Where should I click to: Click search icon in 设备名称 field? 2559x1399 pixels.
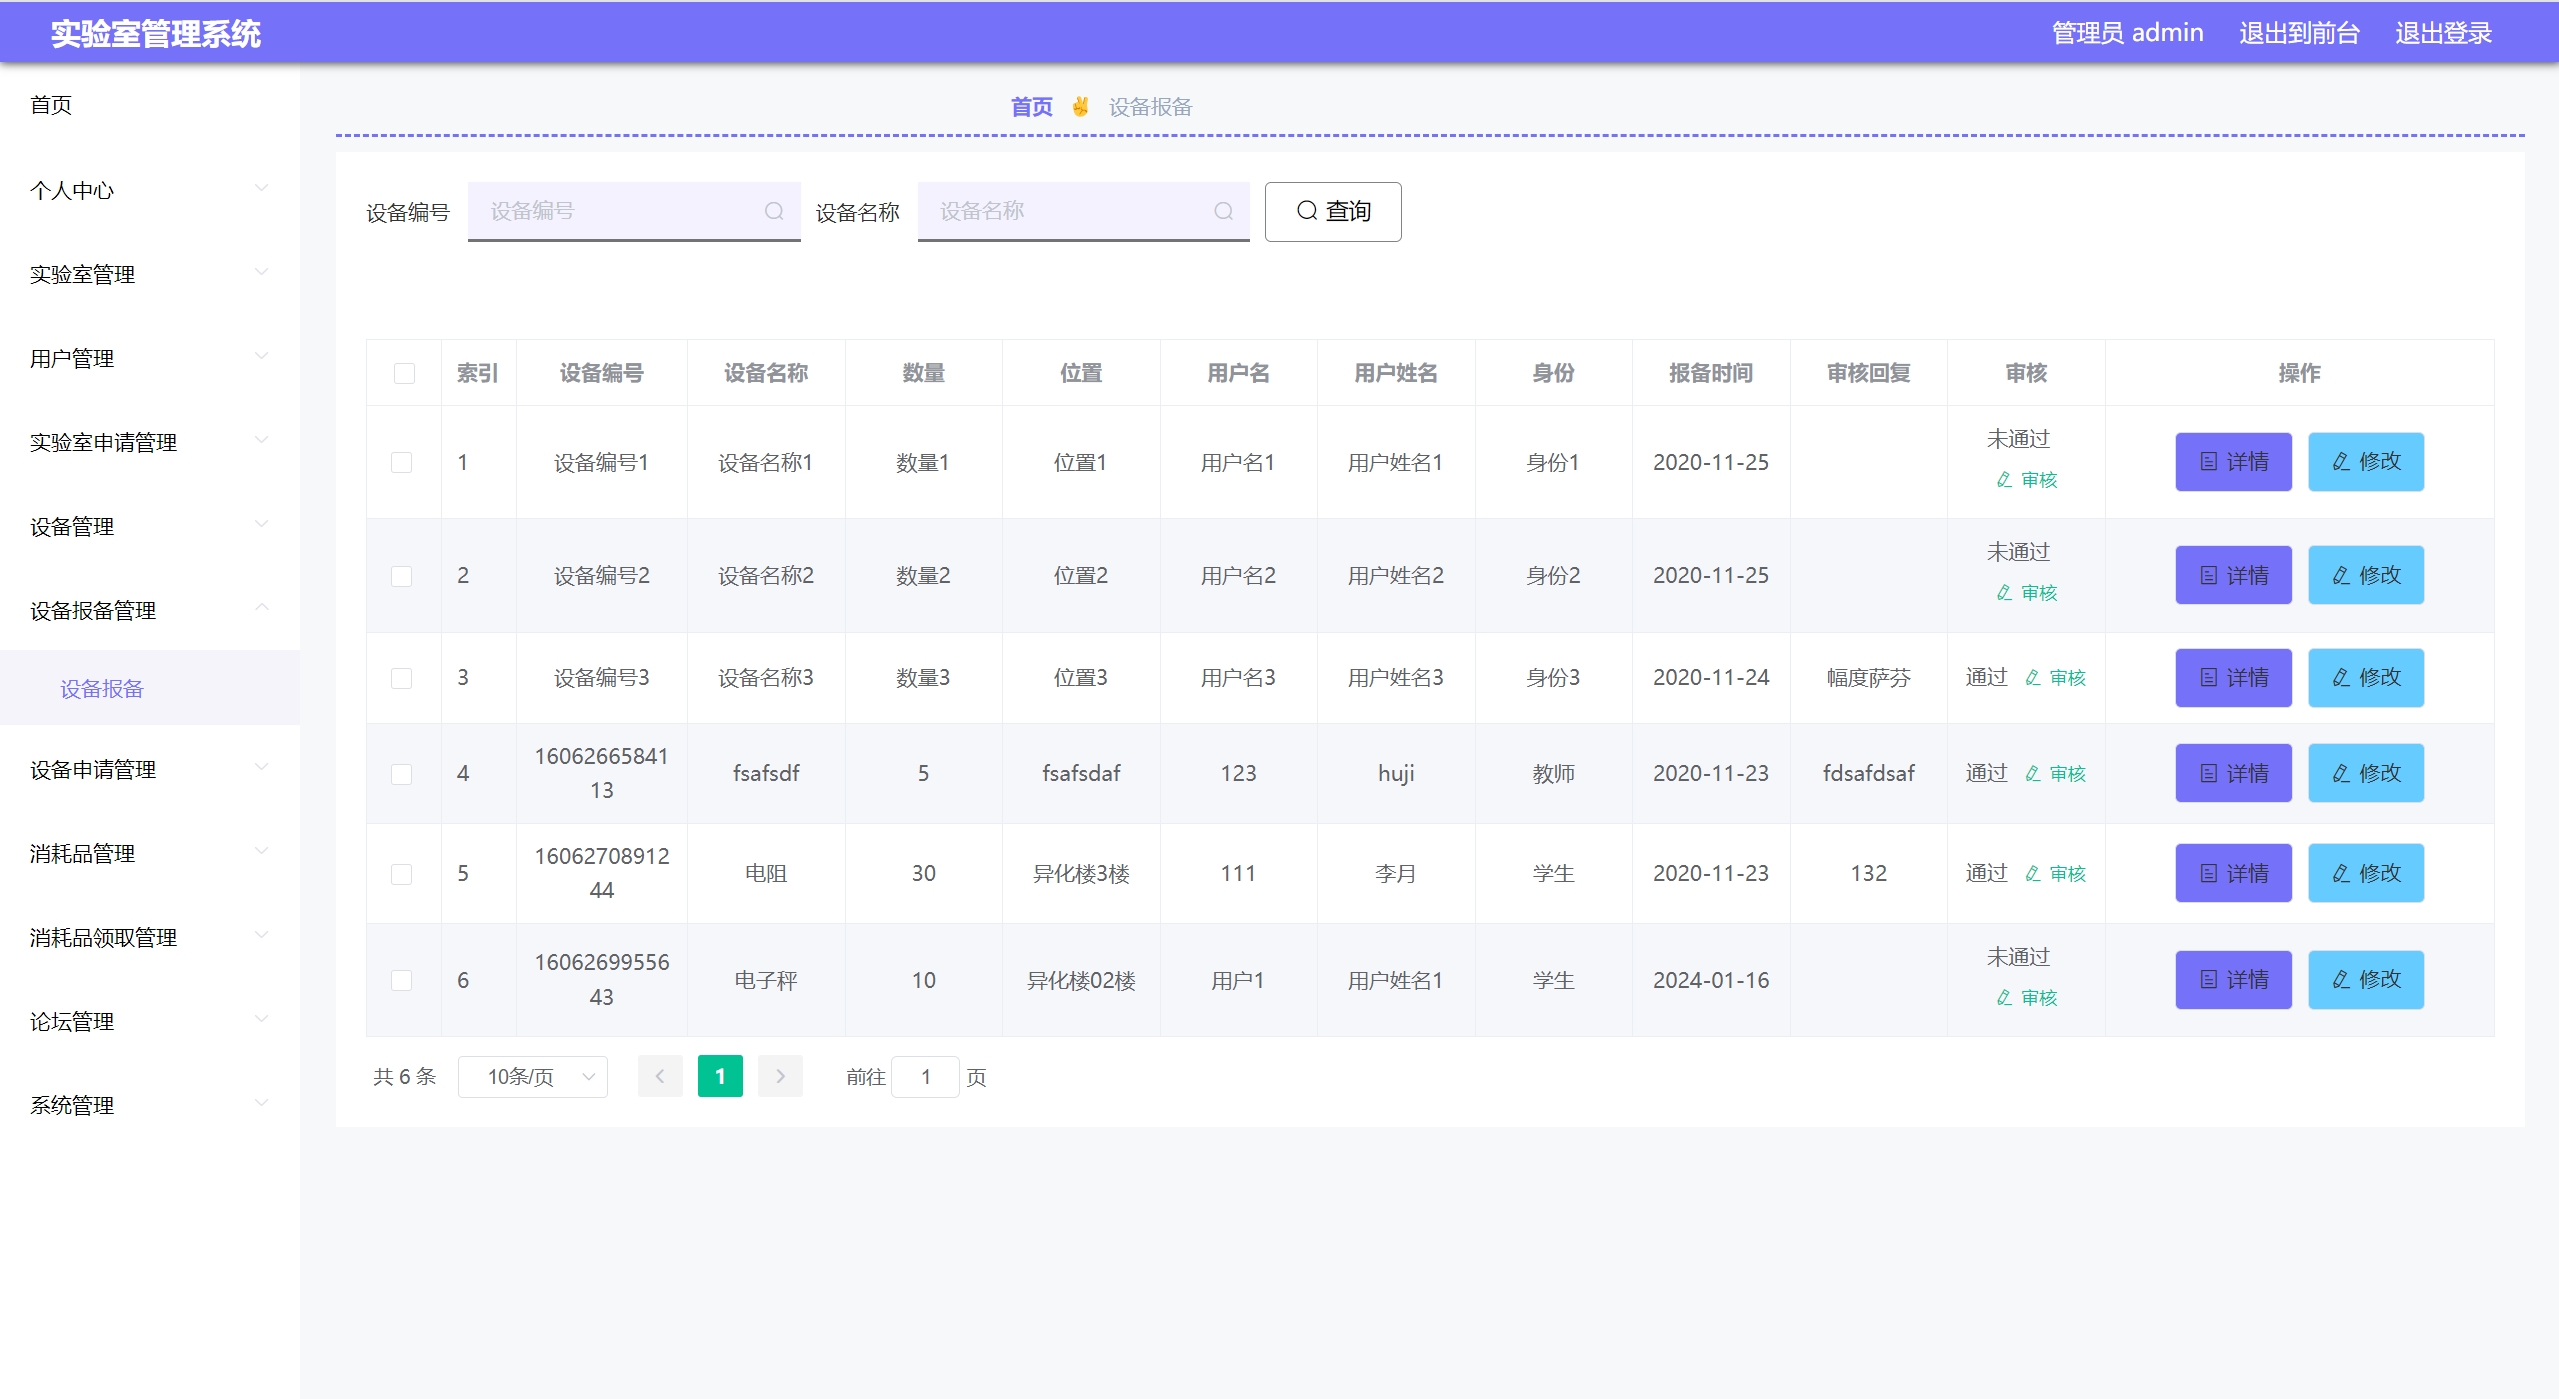click(1223, 211)
